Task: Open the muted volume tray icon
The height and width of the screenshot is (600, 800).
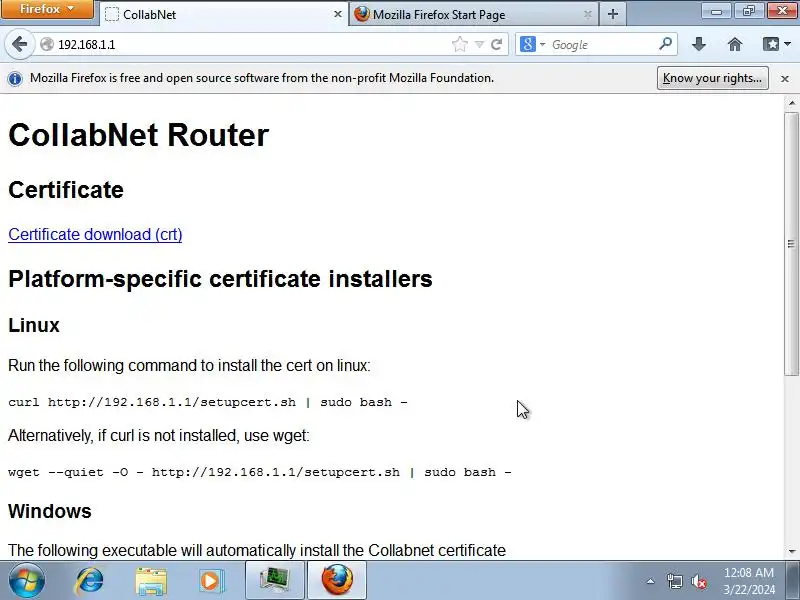Action: pyautogui.click(x=698, y=581)
